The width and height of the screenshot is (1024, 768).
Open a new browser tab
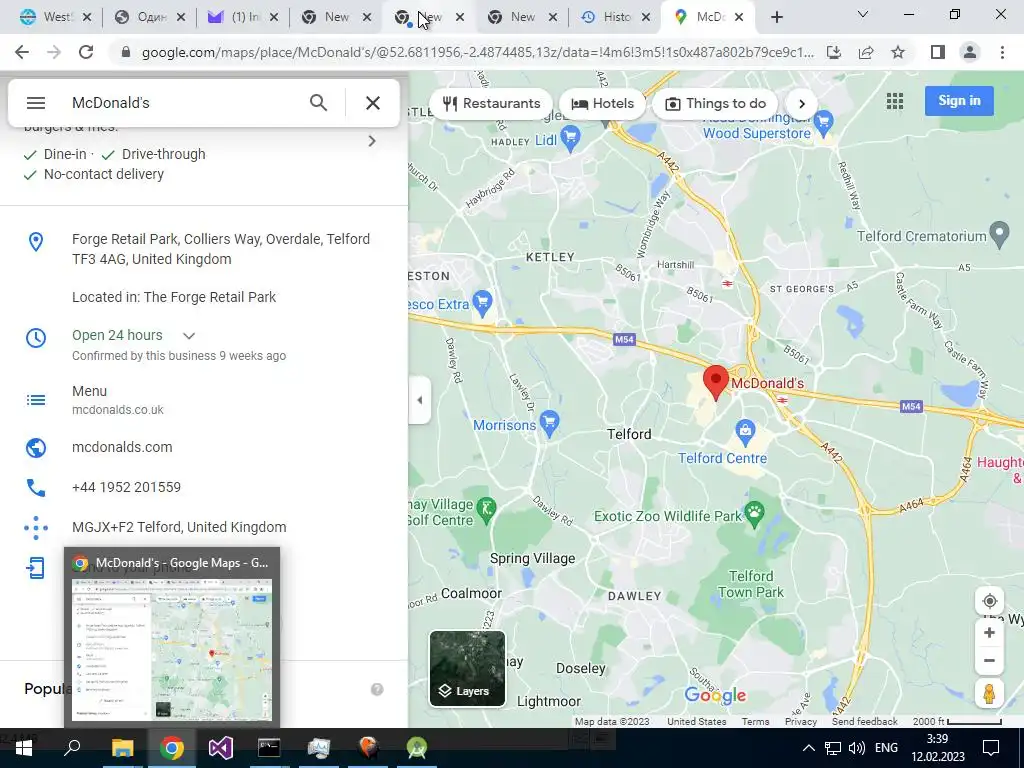(x=776, y=17)
